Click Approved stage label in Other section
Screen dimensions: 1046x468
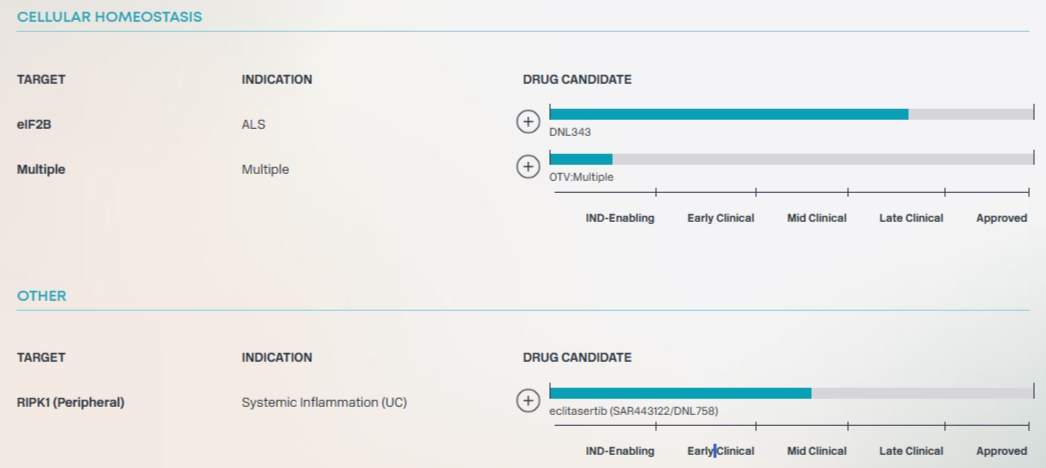point(1001,451)
